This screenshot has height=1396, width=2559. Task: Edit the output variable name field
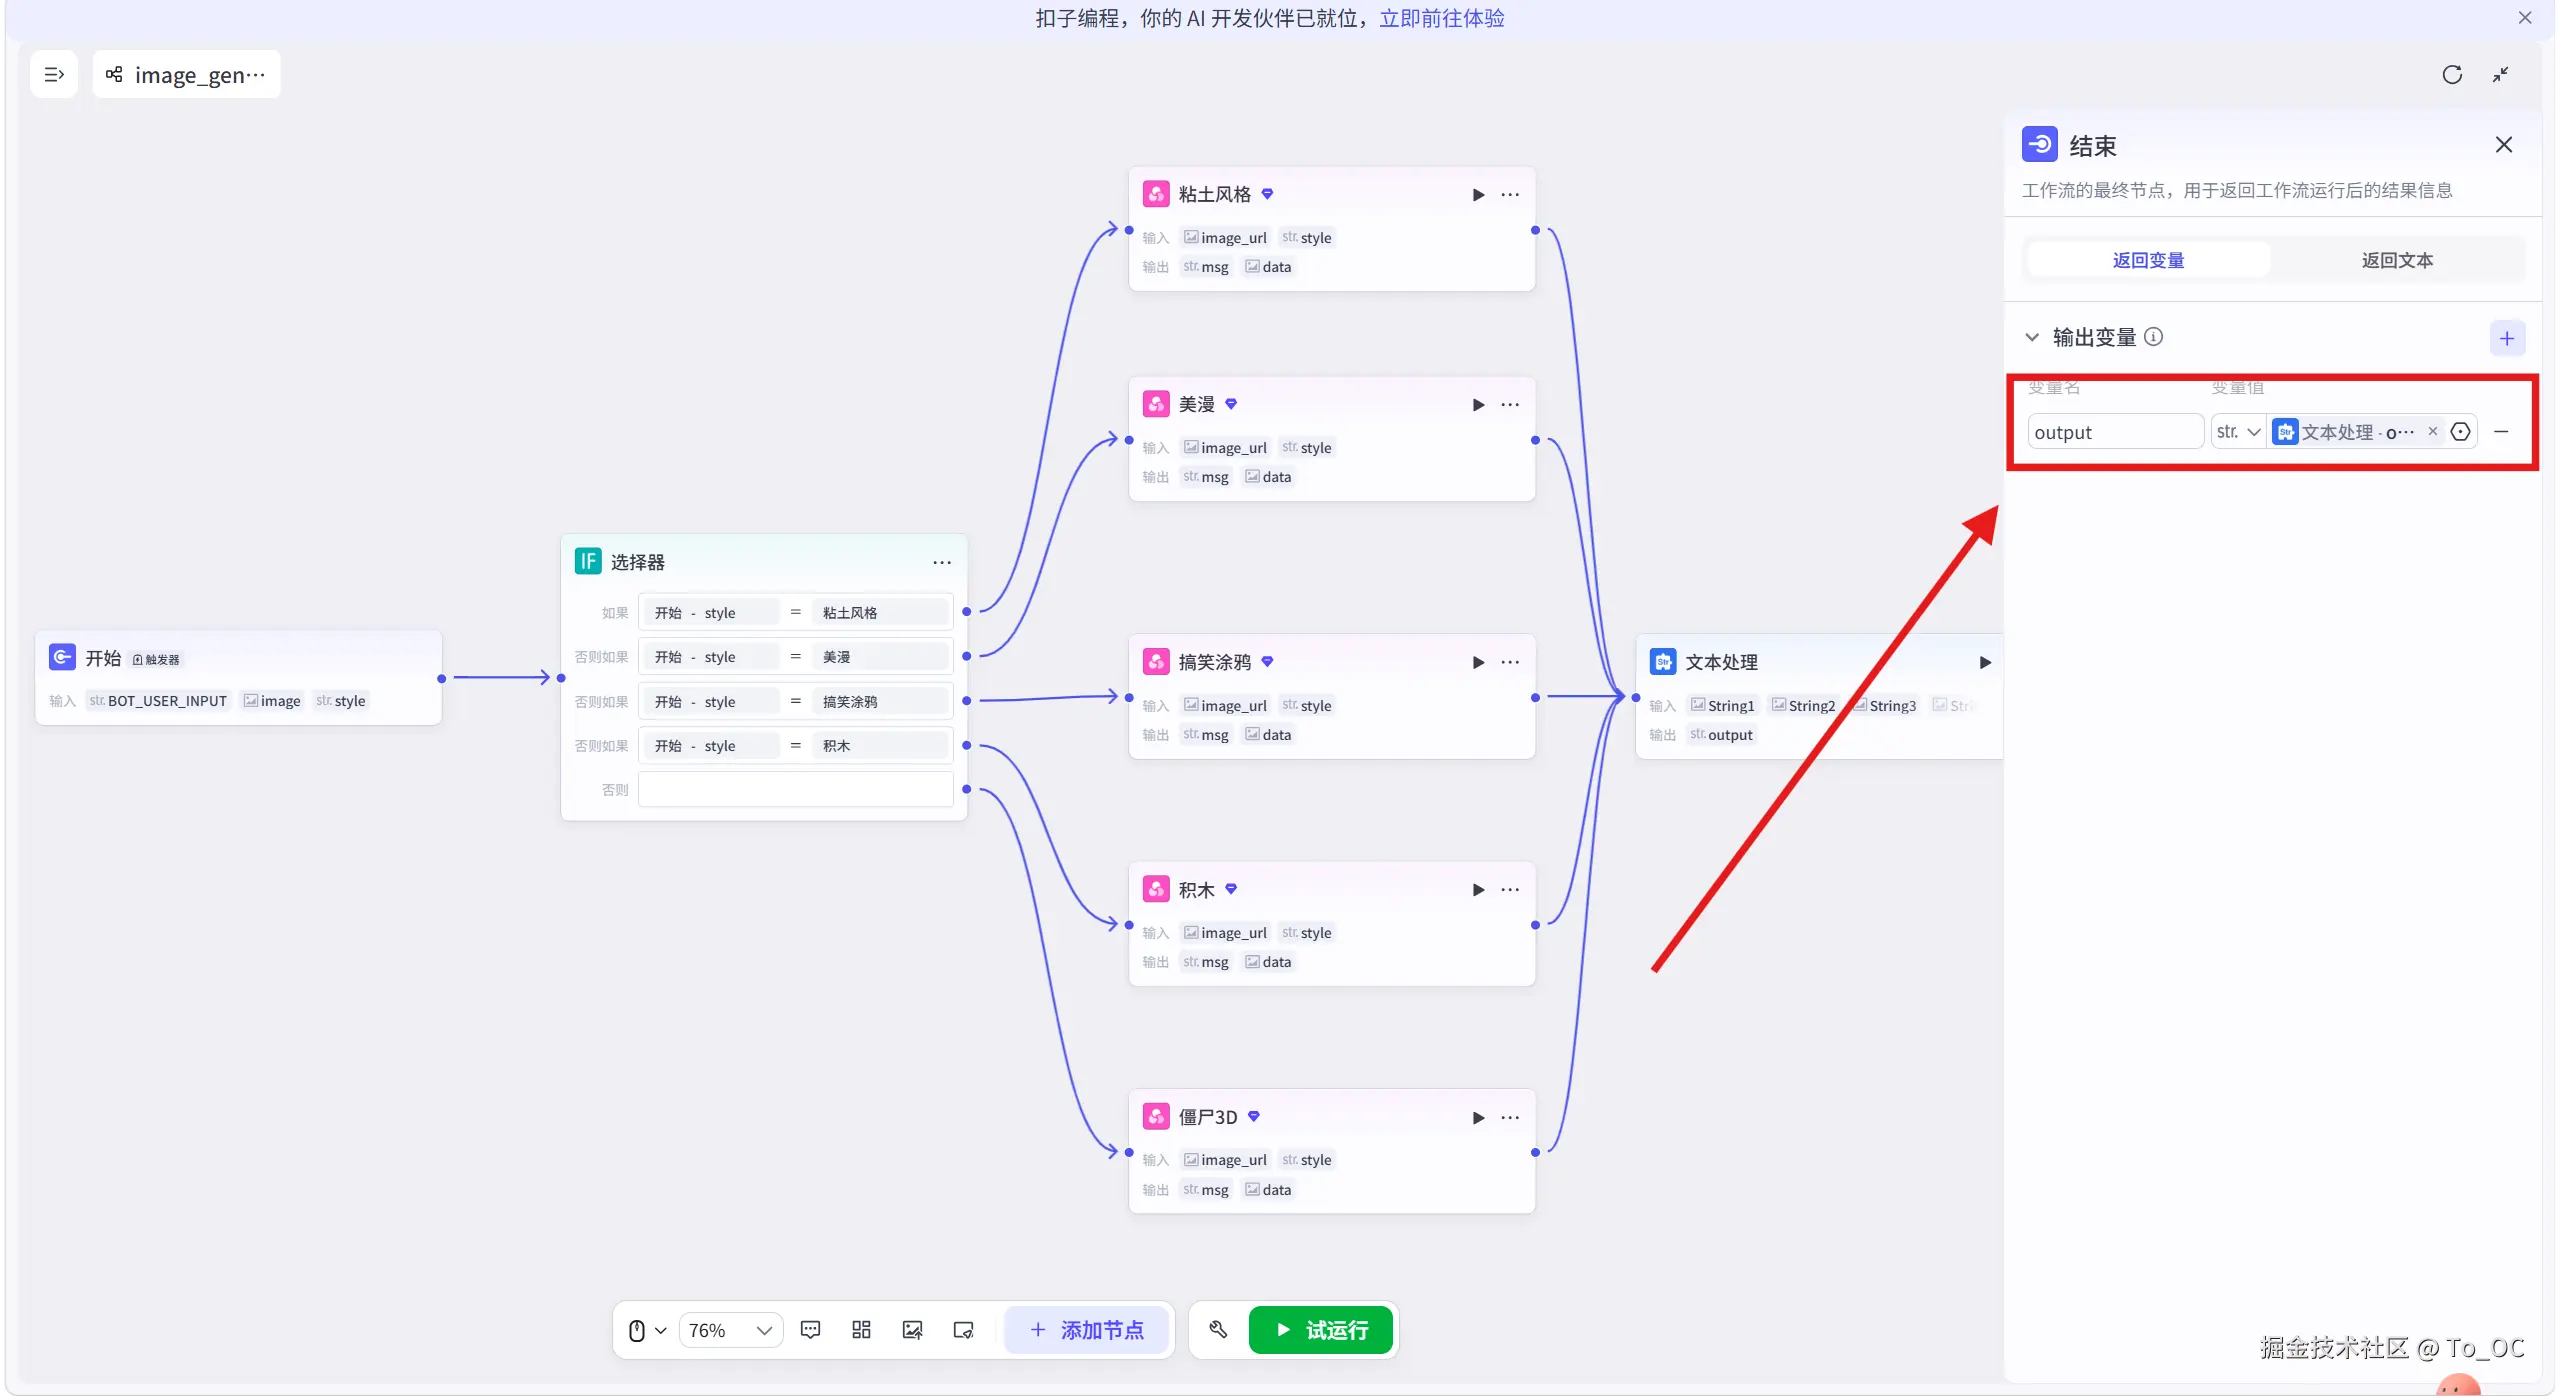[2114, 432]
